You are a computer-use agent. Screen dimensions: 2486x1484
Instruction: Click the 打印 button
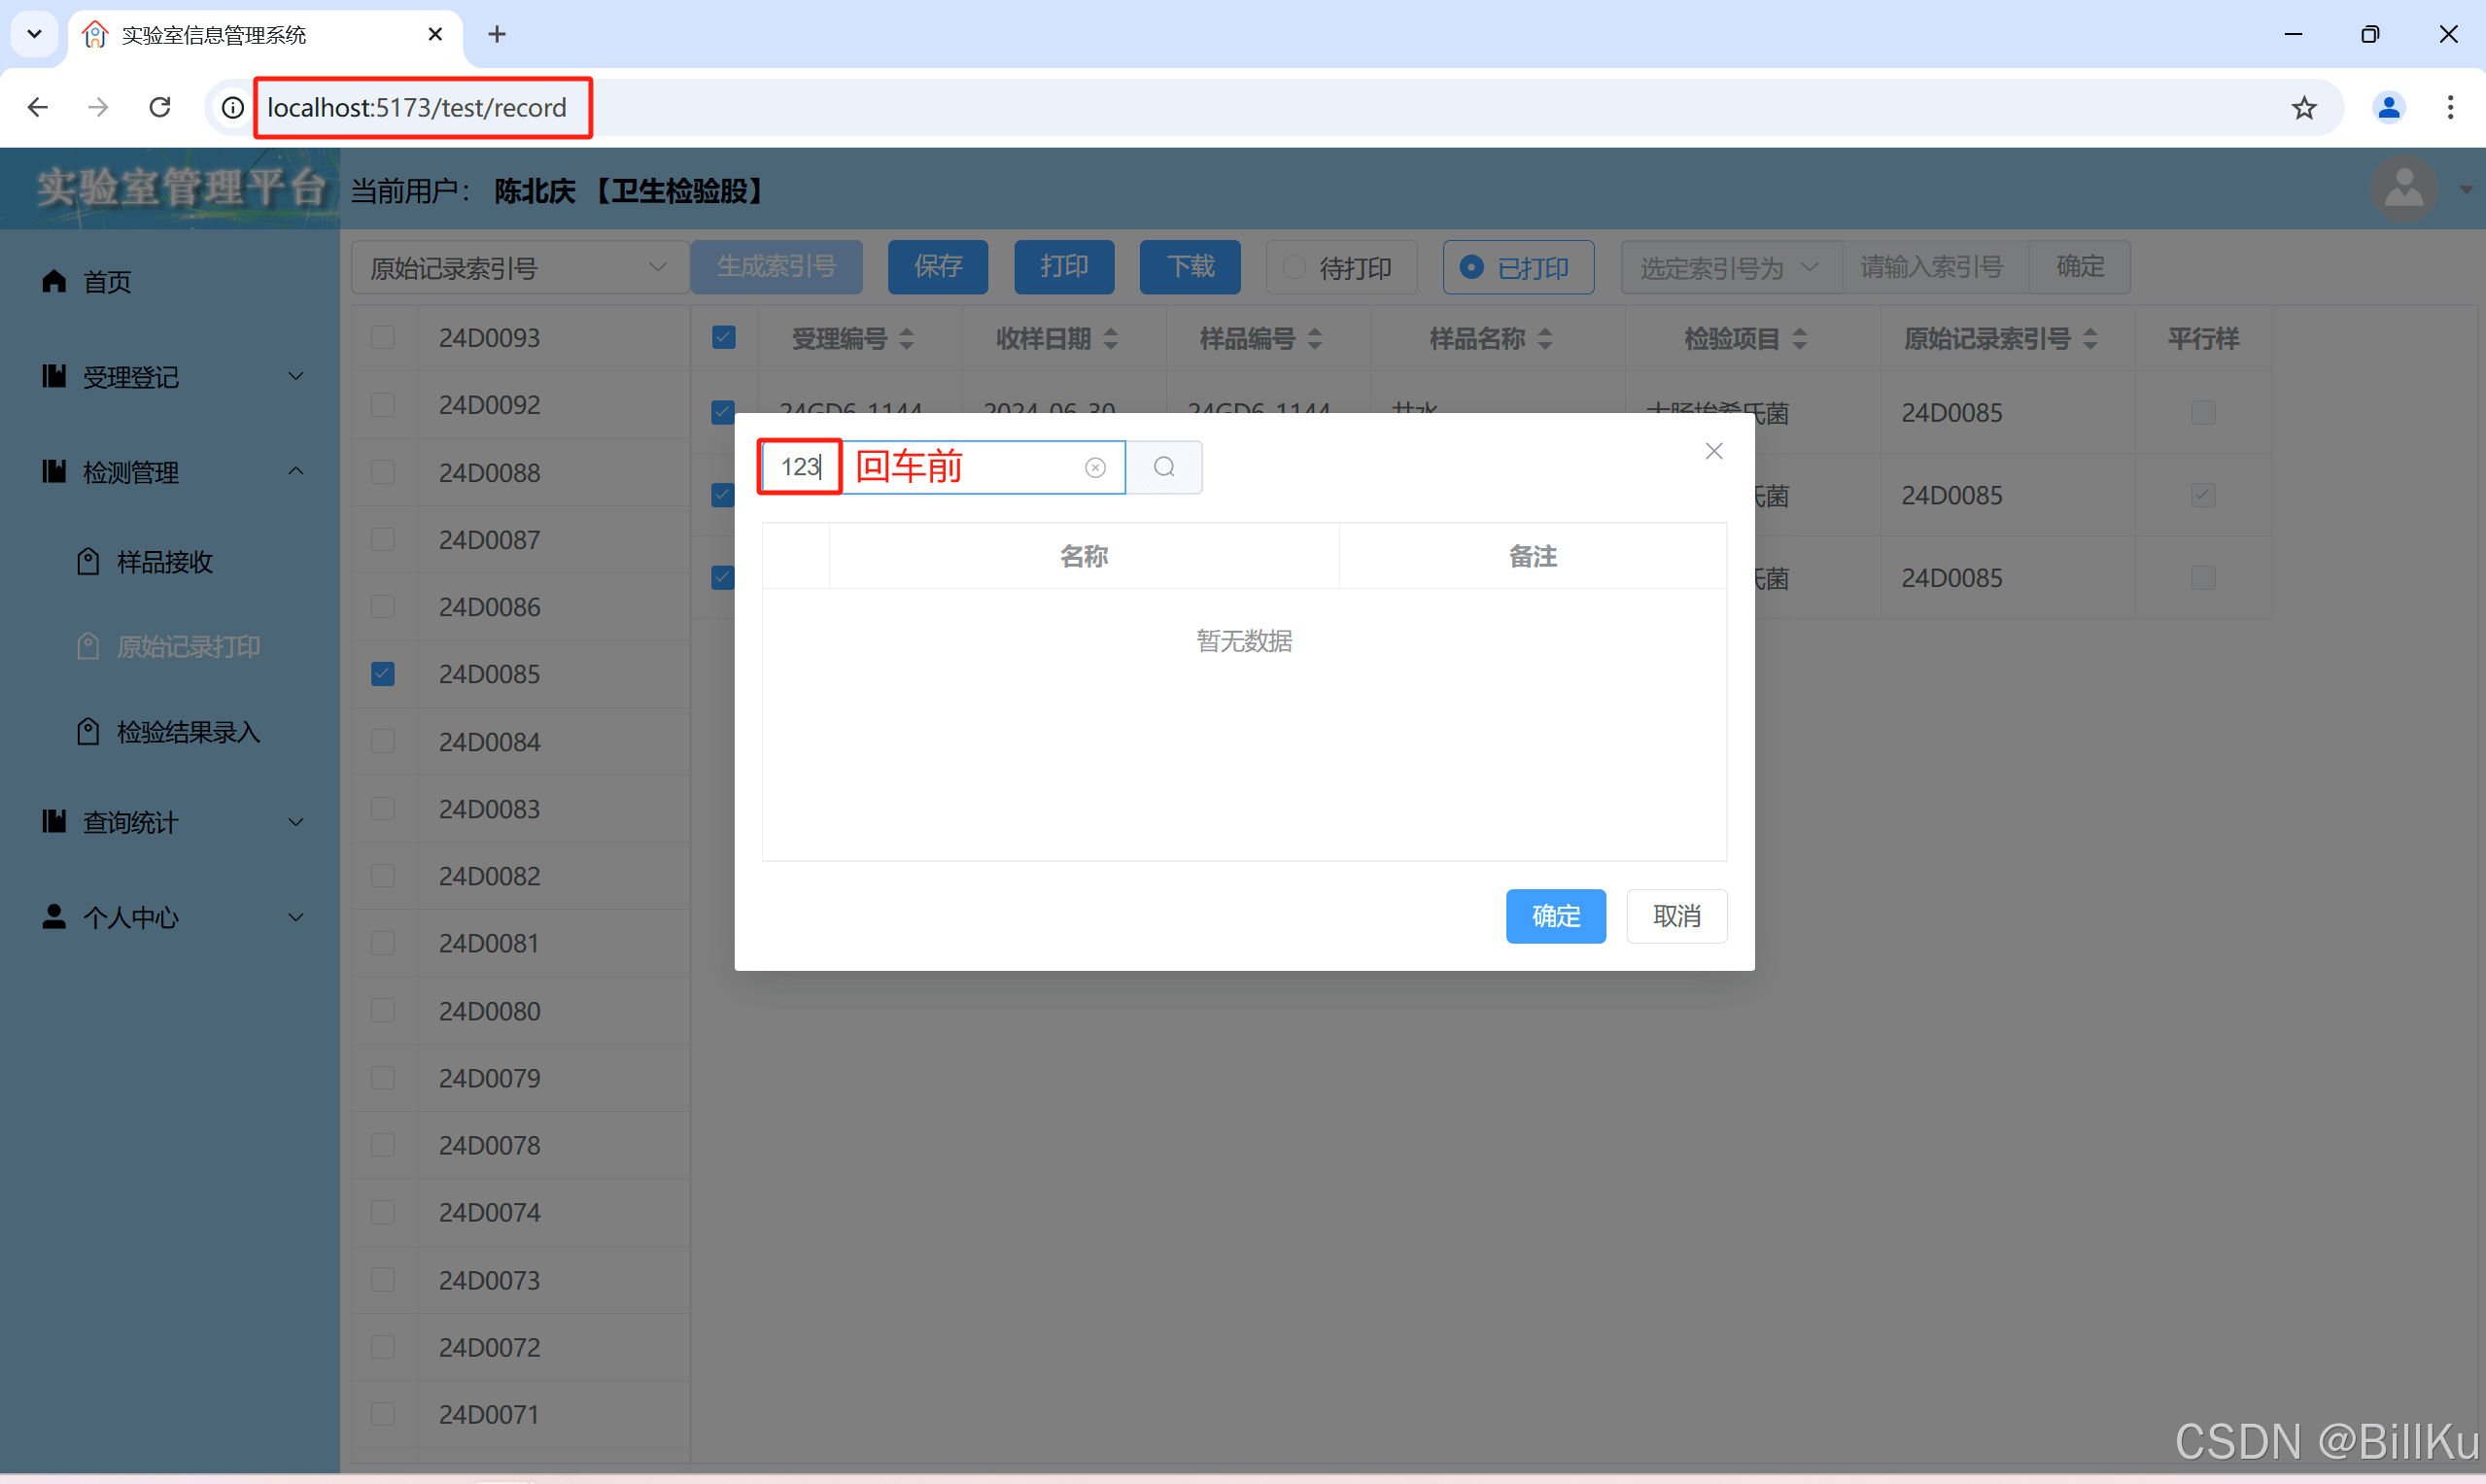pos(1064,267)
